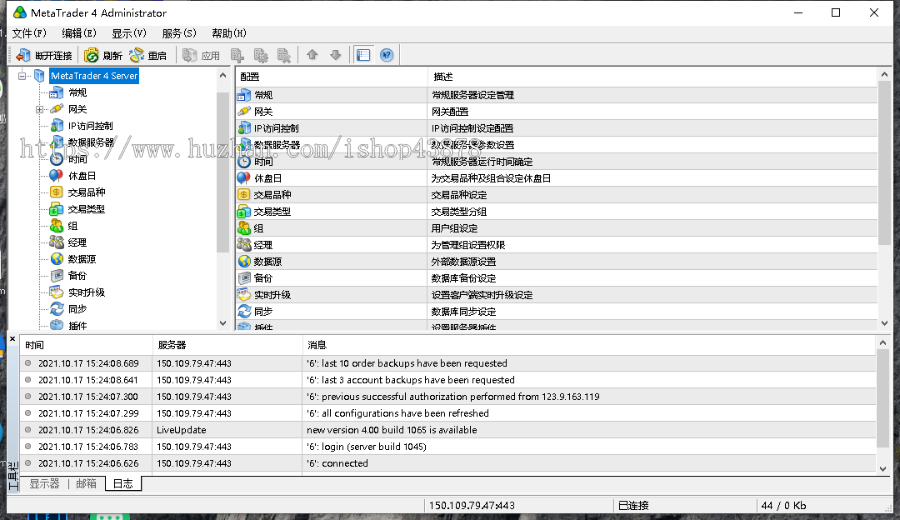Screen dimensions: 900x520
Task: Toggle the tree panel view toolbar icon
Action: [363, 55]
